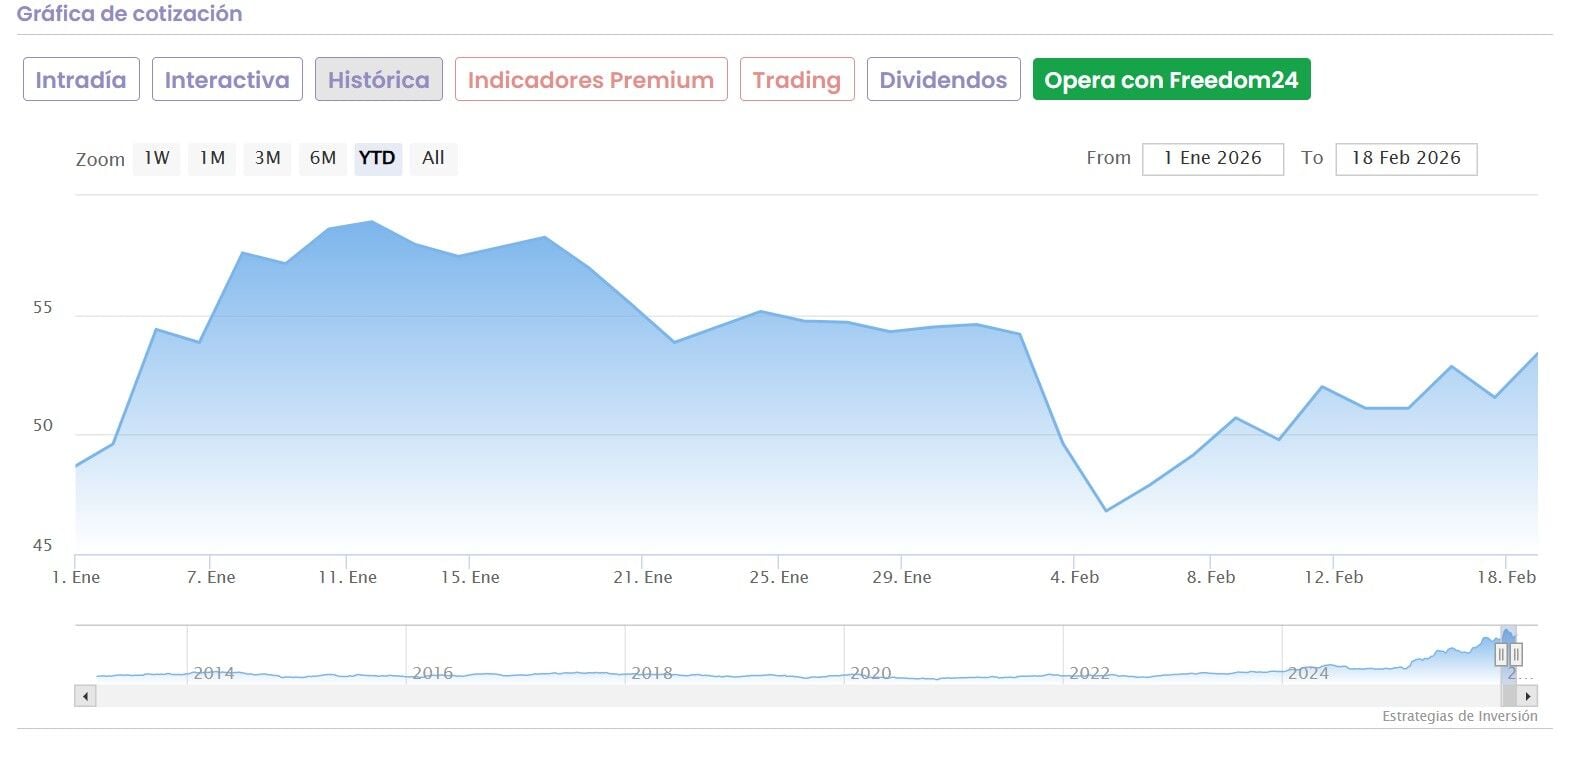This screenshot has width=1594, height=758.
Task: Select the Histórica tab
Action: (x=379, y=80)
